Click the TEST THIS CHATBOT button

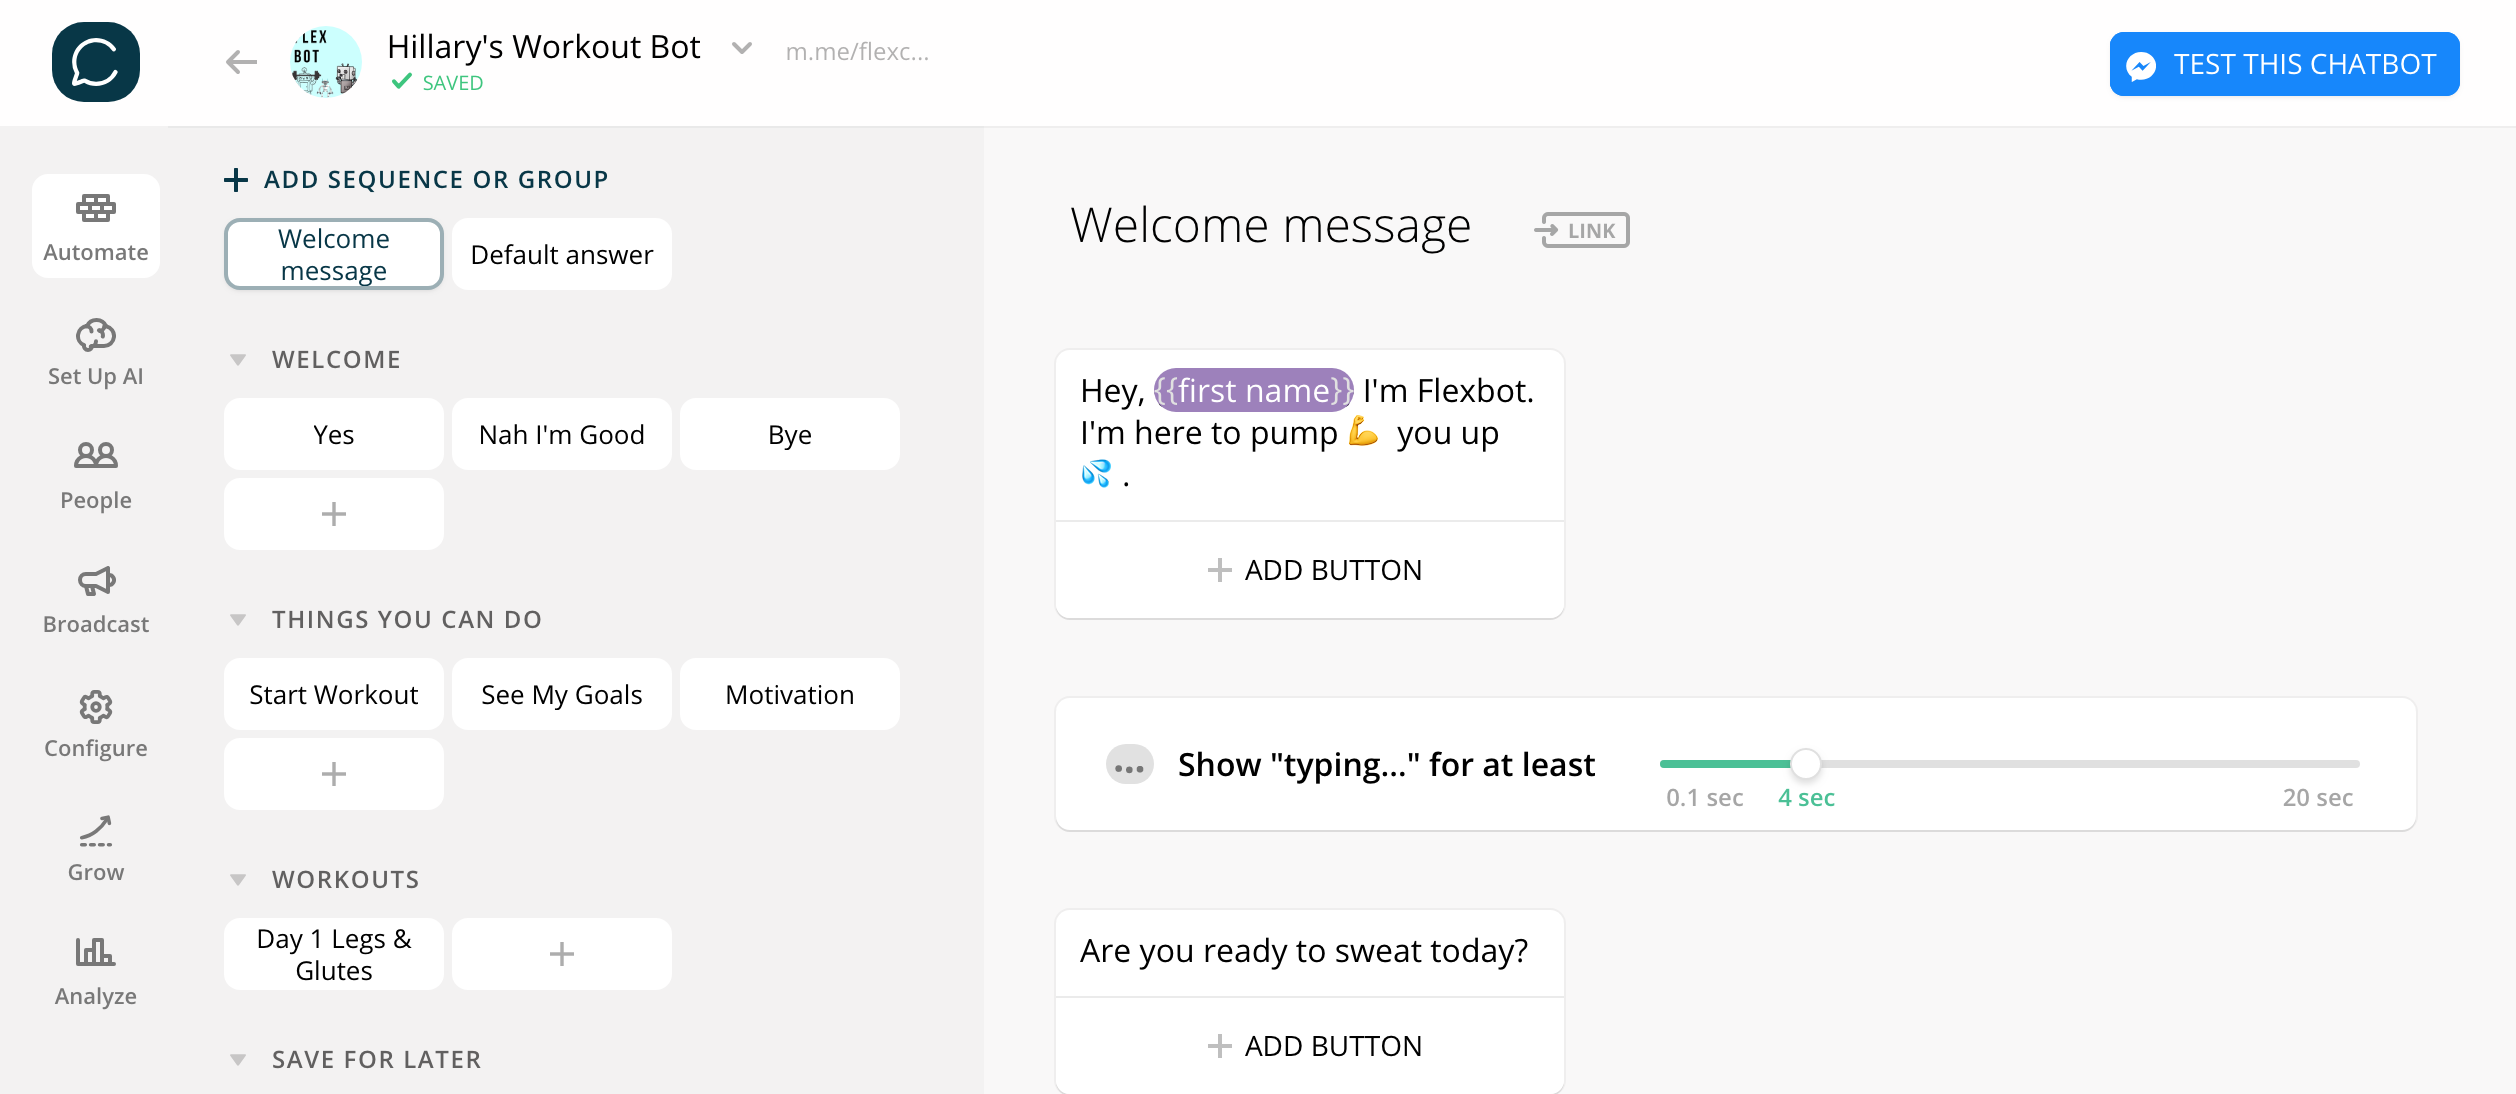tap(2284, 64)
